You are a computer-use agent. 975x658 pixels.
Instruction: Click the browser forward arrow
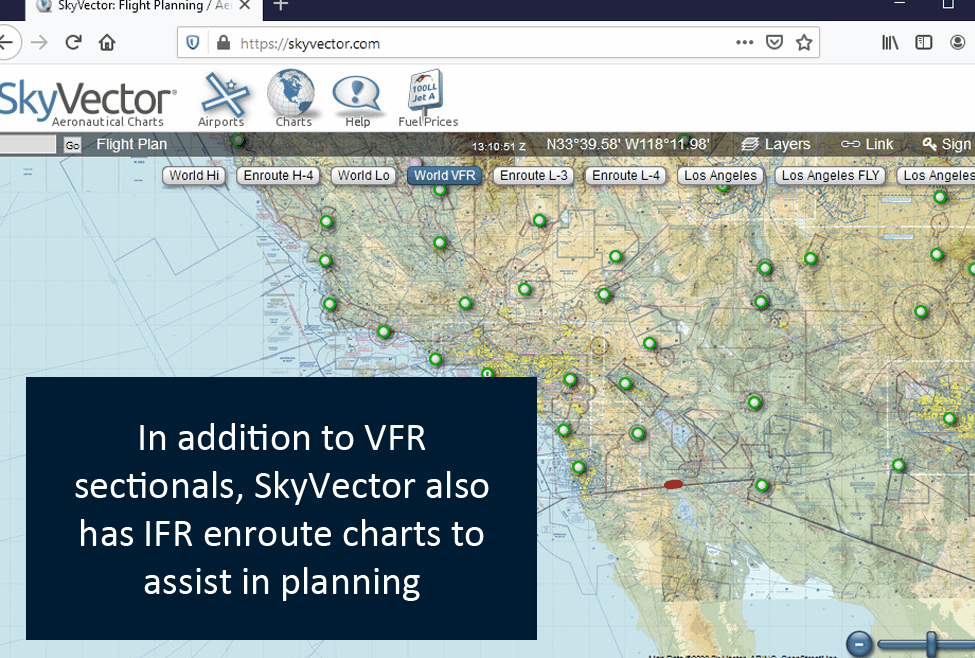coord(39,42)
